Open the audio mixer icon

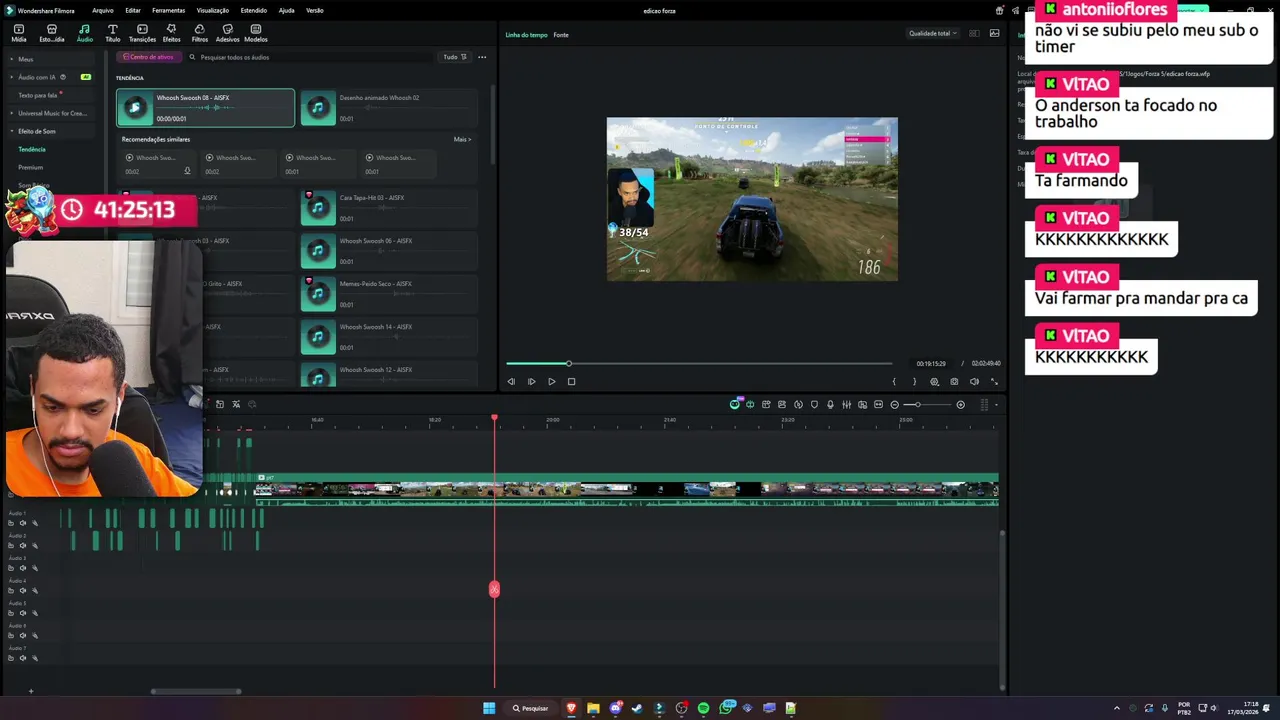846,404
